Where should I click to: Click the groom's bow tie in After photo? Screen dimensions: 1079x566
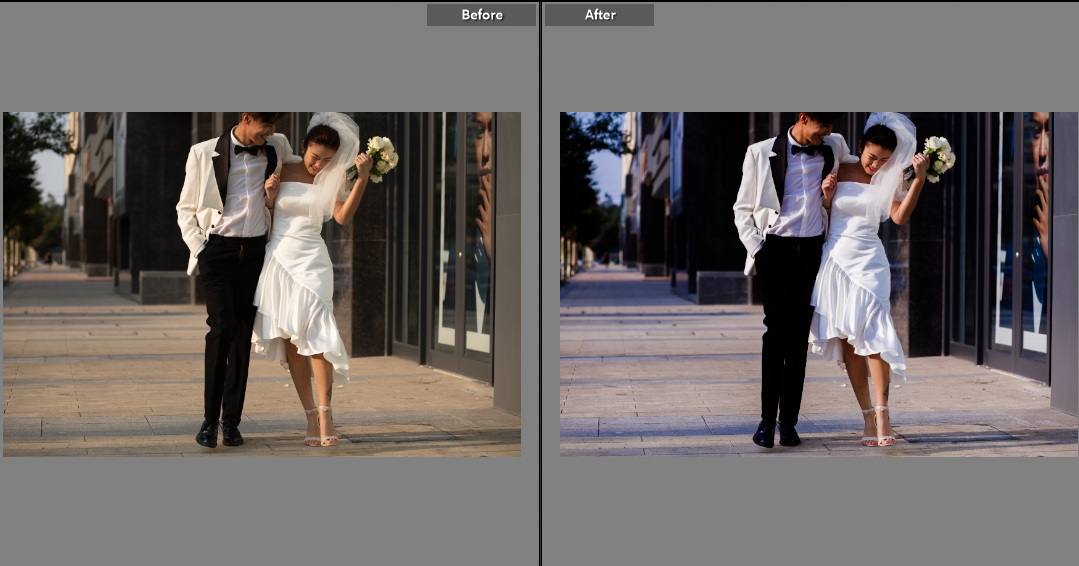pyautogui.click(x=804, y=150)
